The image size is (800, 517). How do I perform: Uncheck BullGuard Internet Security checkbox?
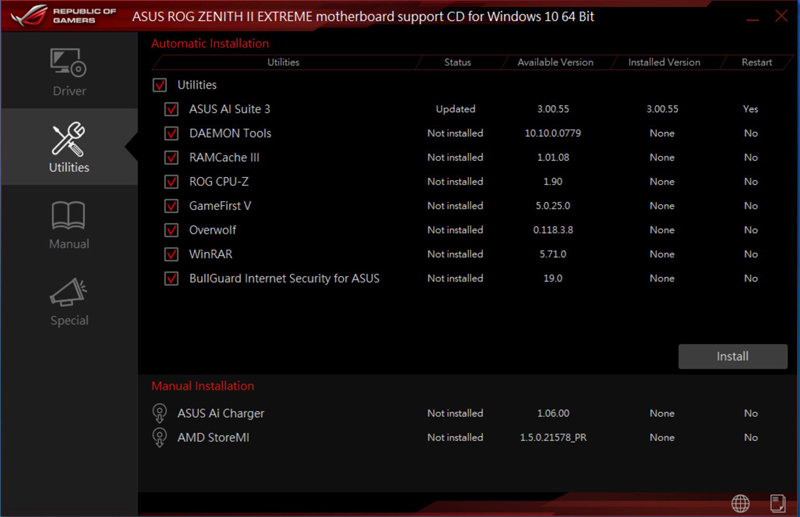pos(171,278)
